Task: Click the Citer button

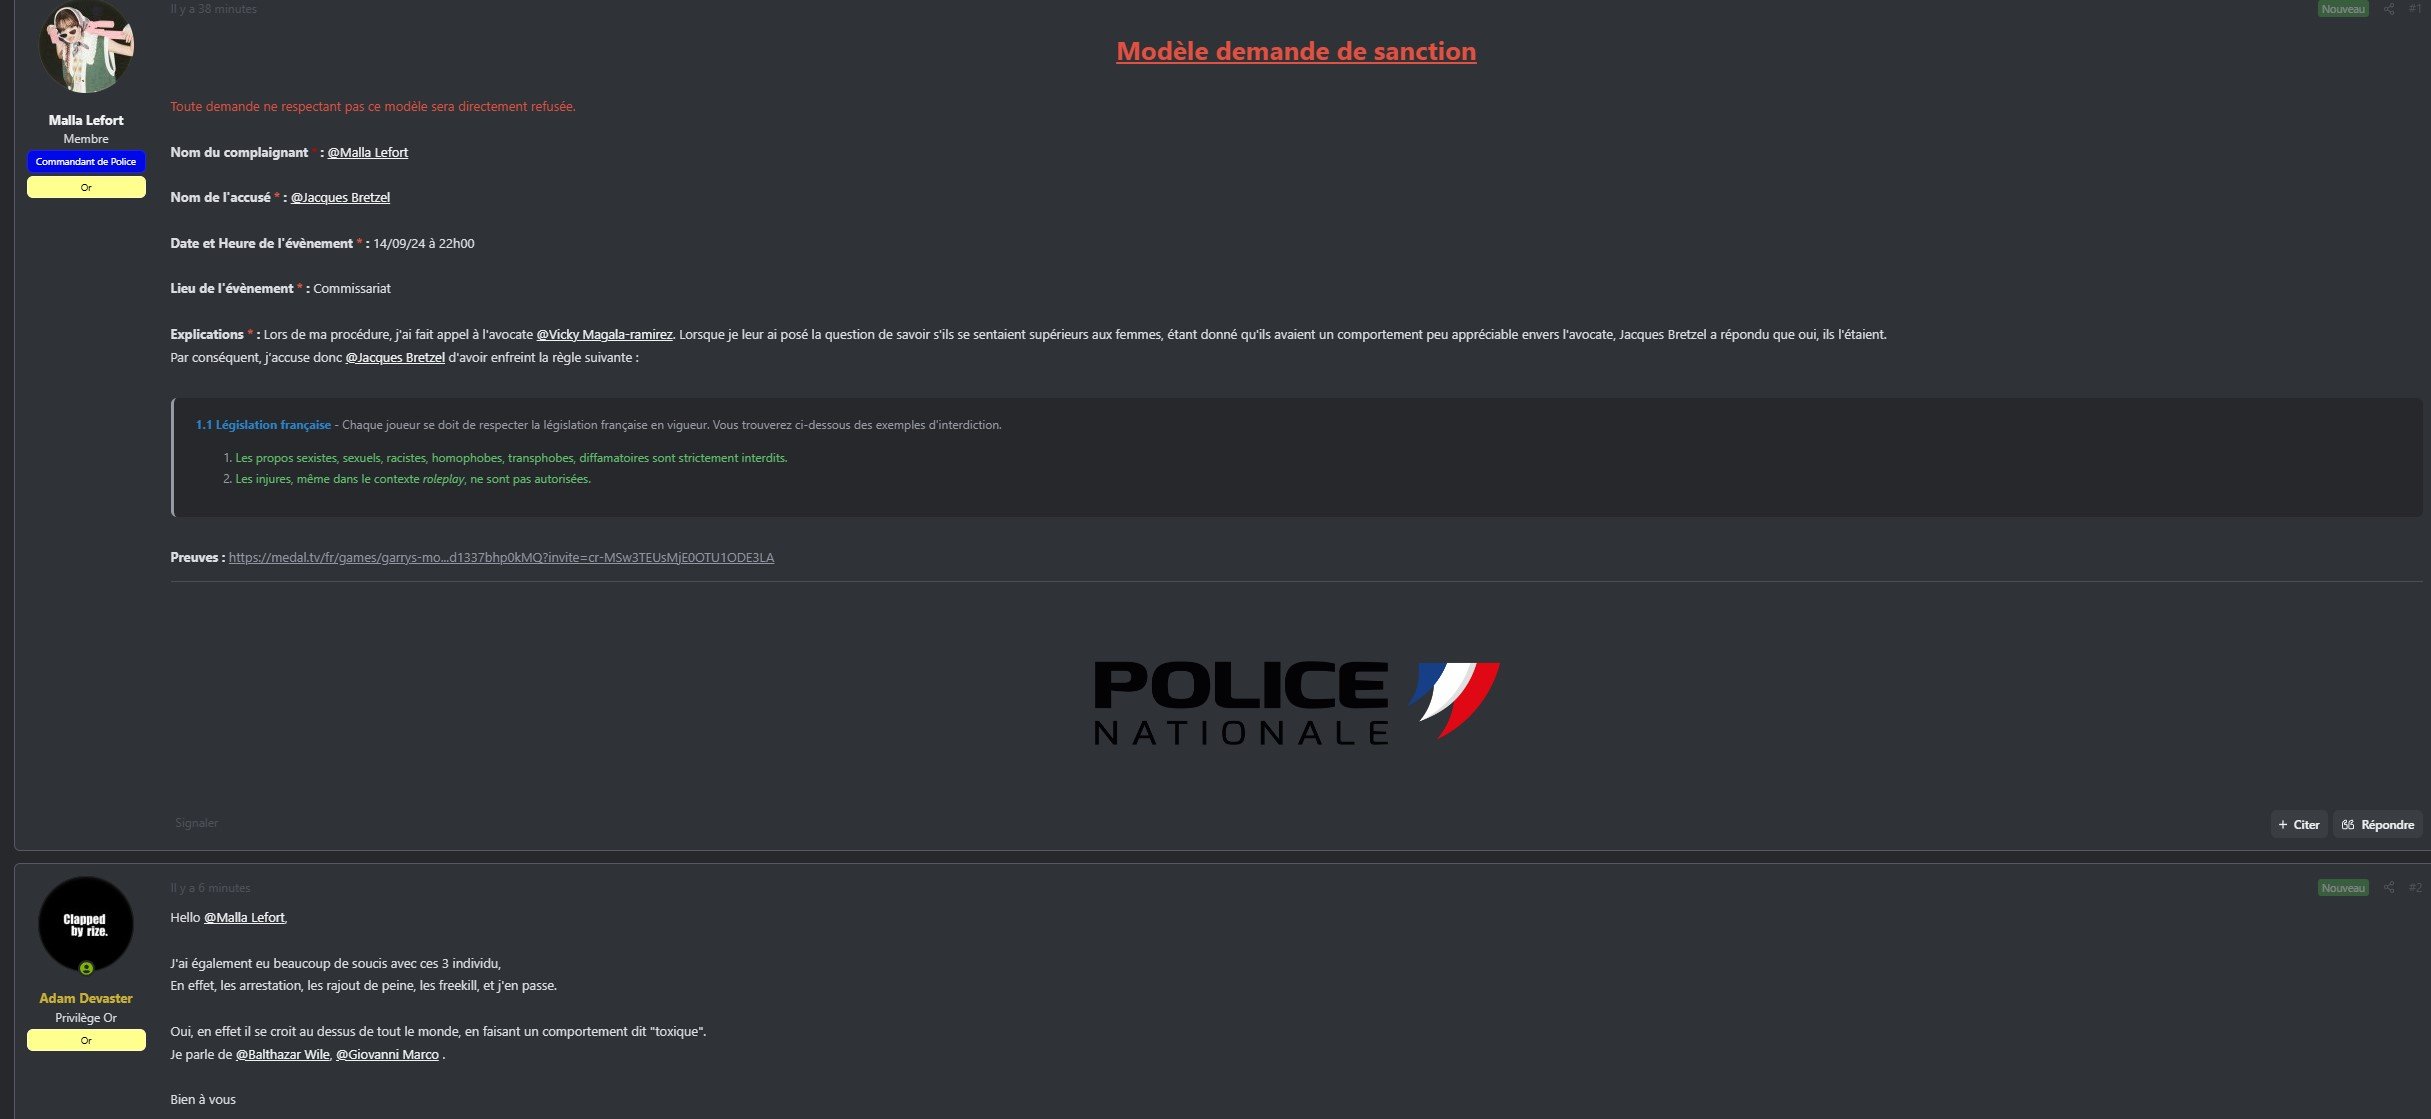Action: click(x=2298, y=824)
